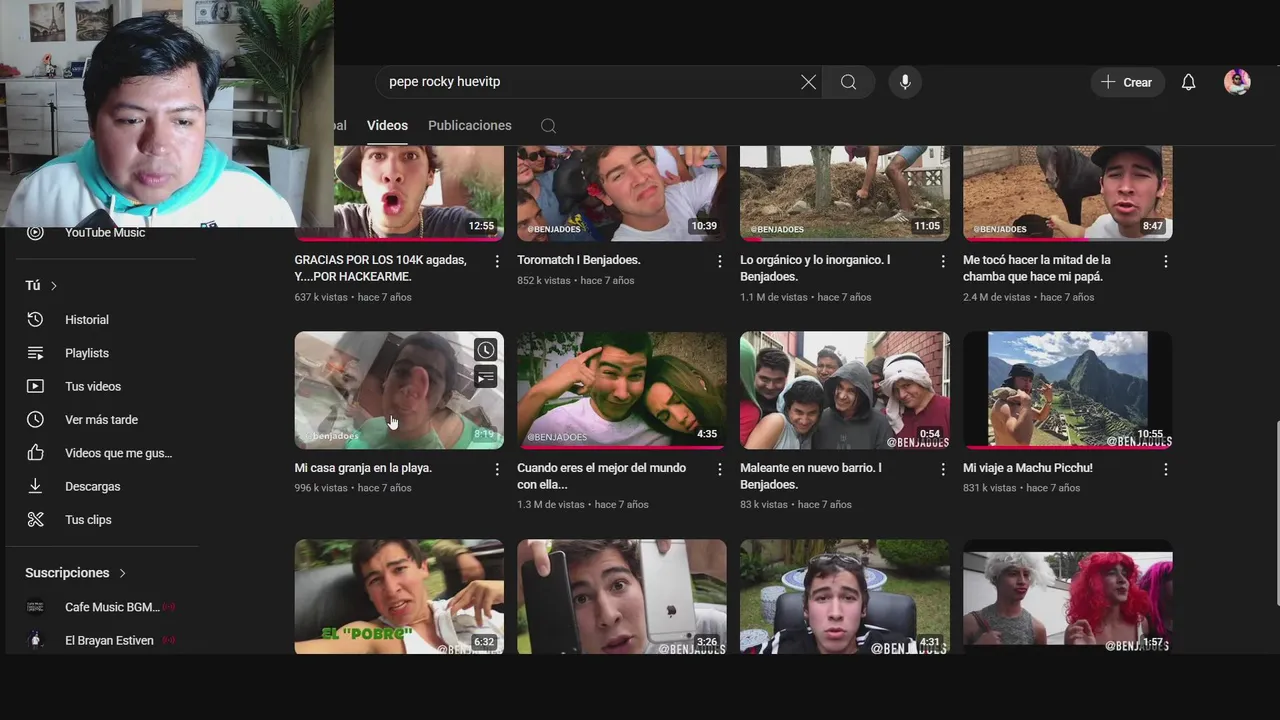Open YouTube Music in the sidebar

pos(105,232)
